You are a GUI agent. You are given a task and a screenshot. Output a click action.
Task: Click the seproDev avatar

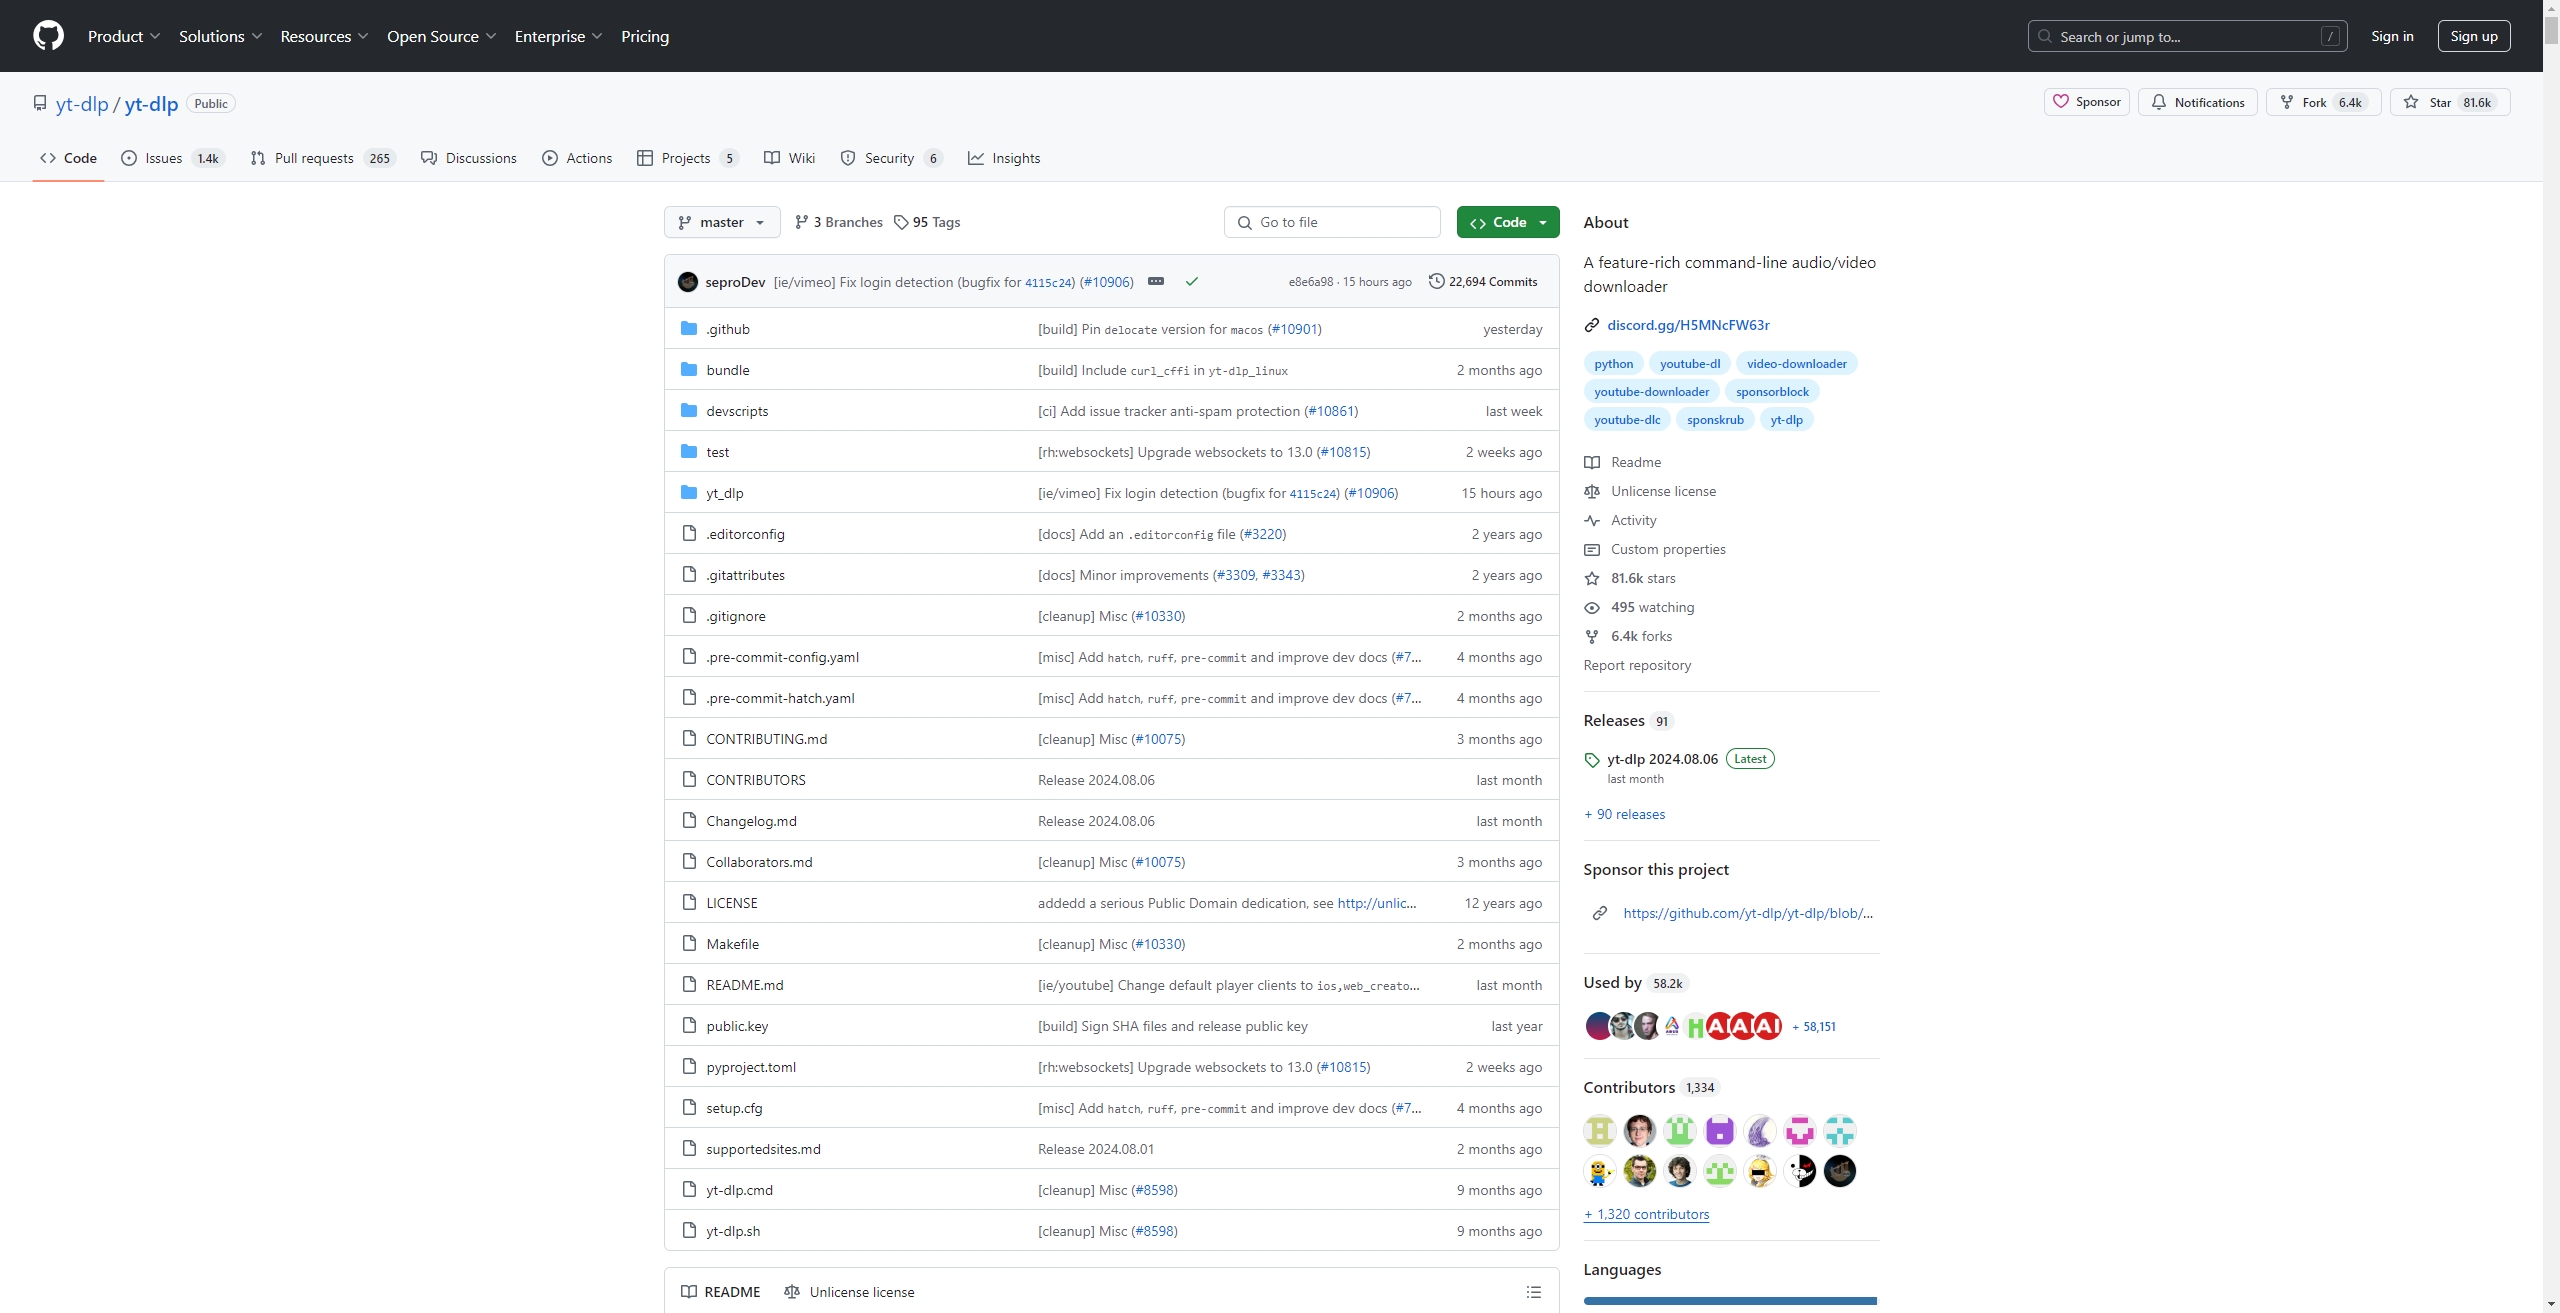[x=688, y=282]
